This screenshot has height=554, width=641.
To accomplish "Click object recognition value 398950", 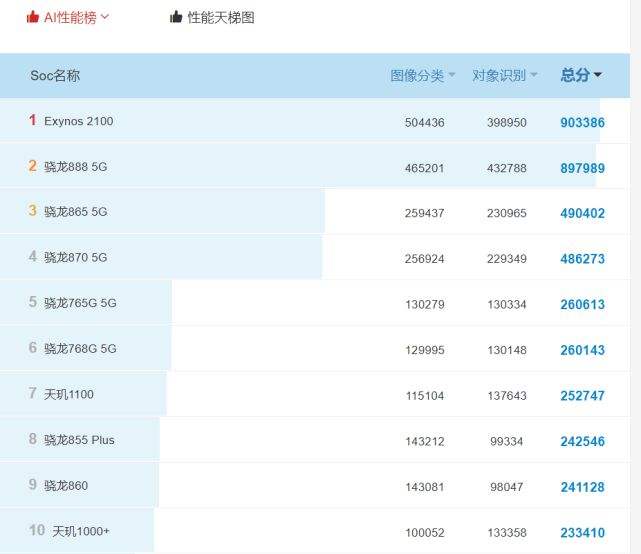I will pos(507,122).
